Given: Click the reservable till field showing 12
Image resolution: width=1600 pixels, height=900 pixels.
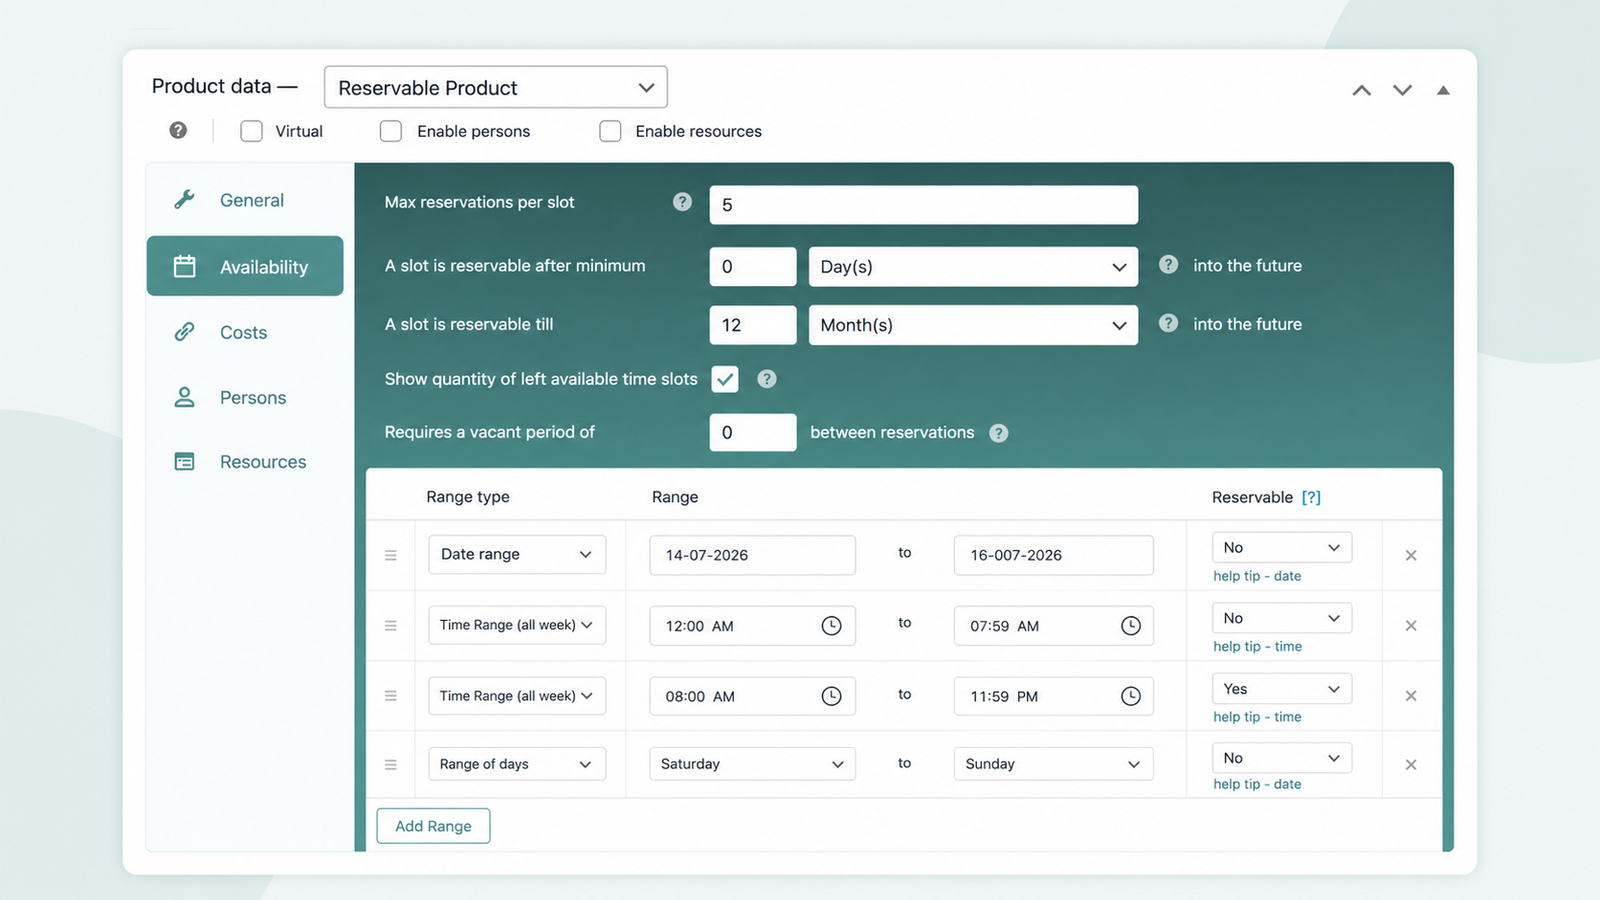Looking at the screenshot, I should pyautogui.click(x=753, y=325).
